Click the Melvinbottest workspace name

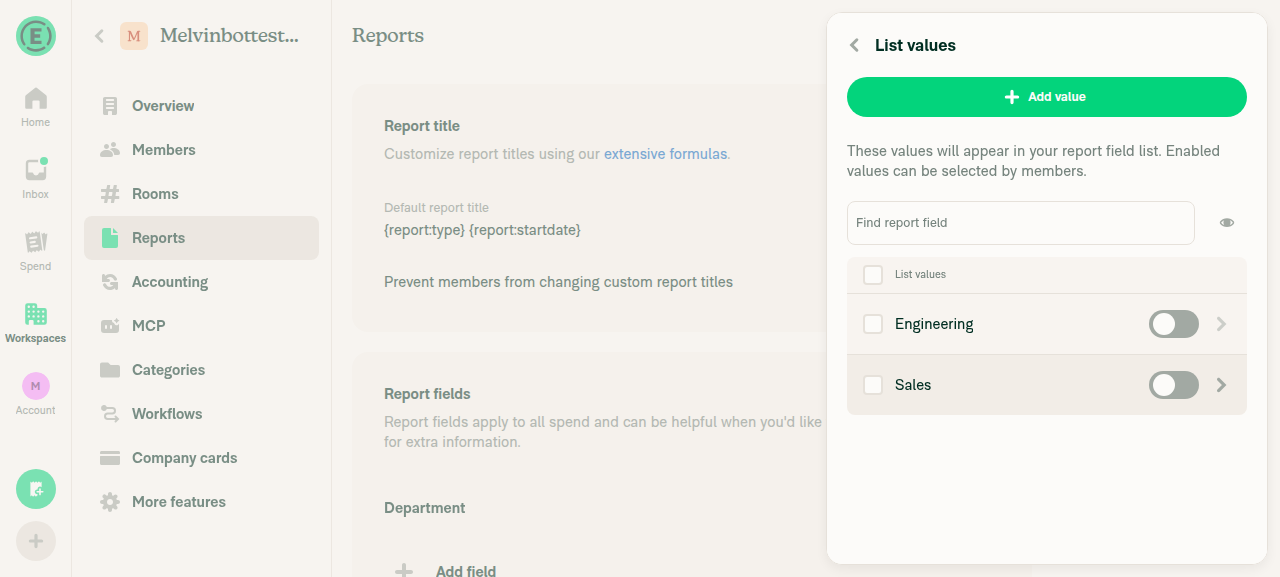tap(229, 36)
